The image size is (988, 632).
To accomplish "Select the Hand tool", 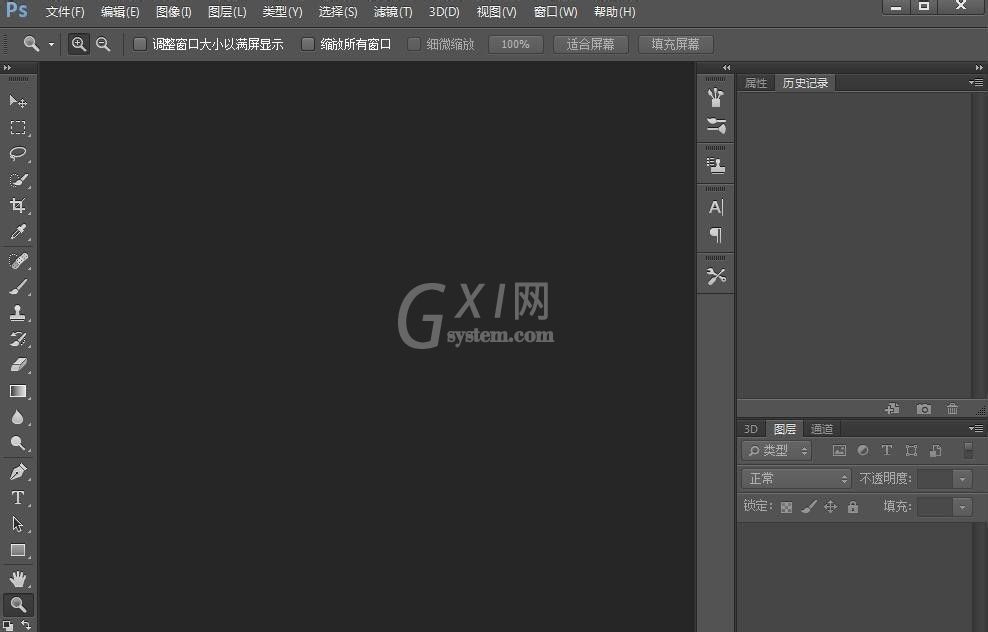I will pos(18,578).
